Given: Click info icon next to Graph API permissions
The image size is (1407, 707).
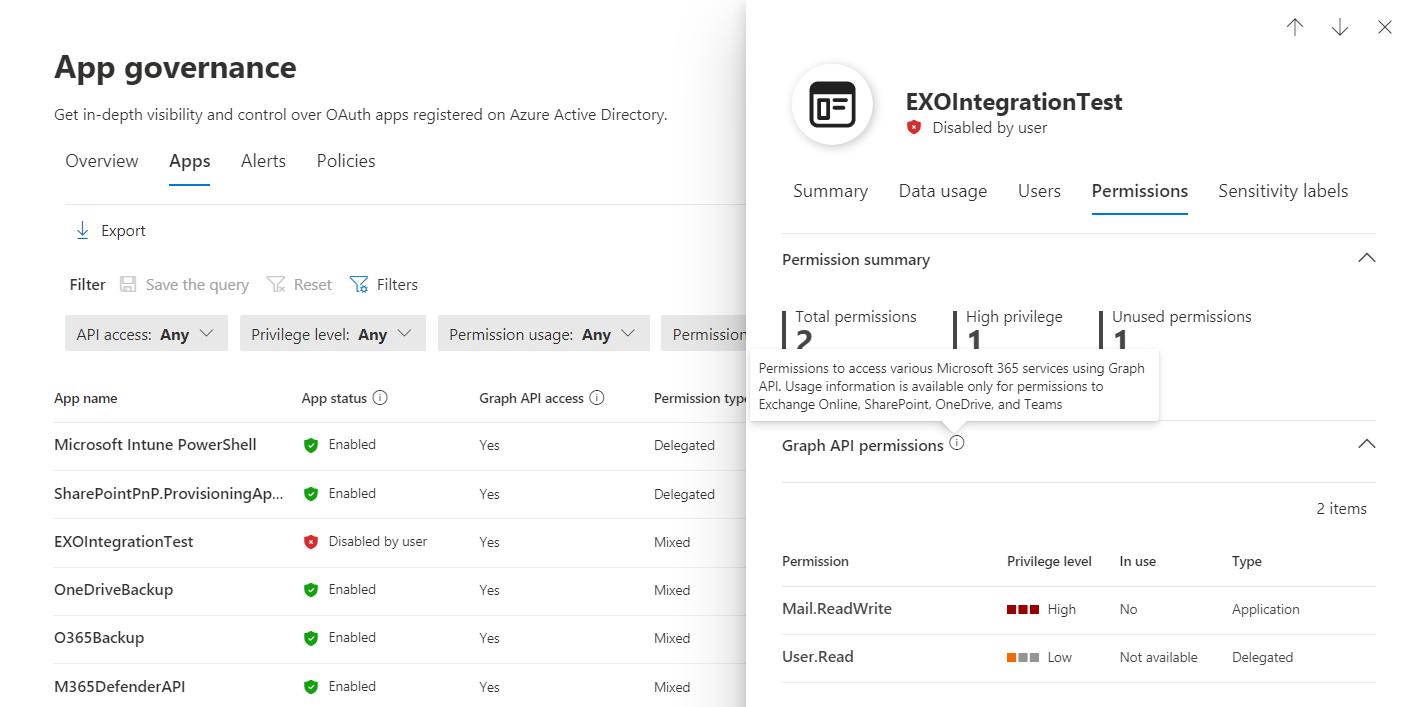Looking at the screenshot, I should coord(957,443).
